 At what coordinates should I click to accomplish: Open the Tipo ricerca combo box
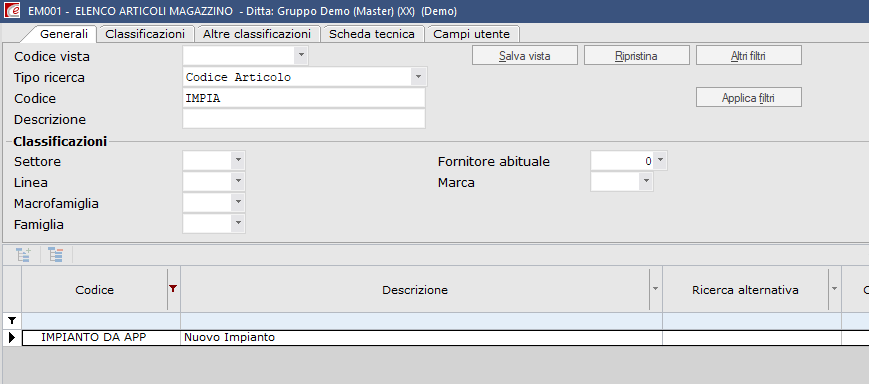pos(418,76)
